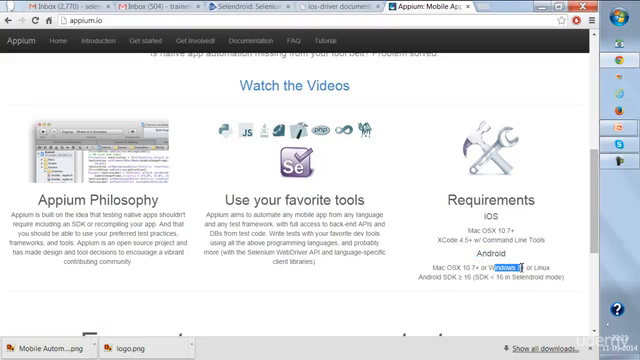This screenshot has height=360, width=640.
Task: Open downloaded logo.png file
Action: (x=143, y=349)
